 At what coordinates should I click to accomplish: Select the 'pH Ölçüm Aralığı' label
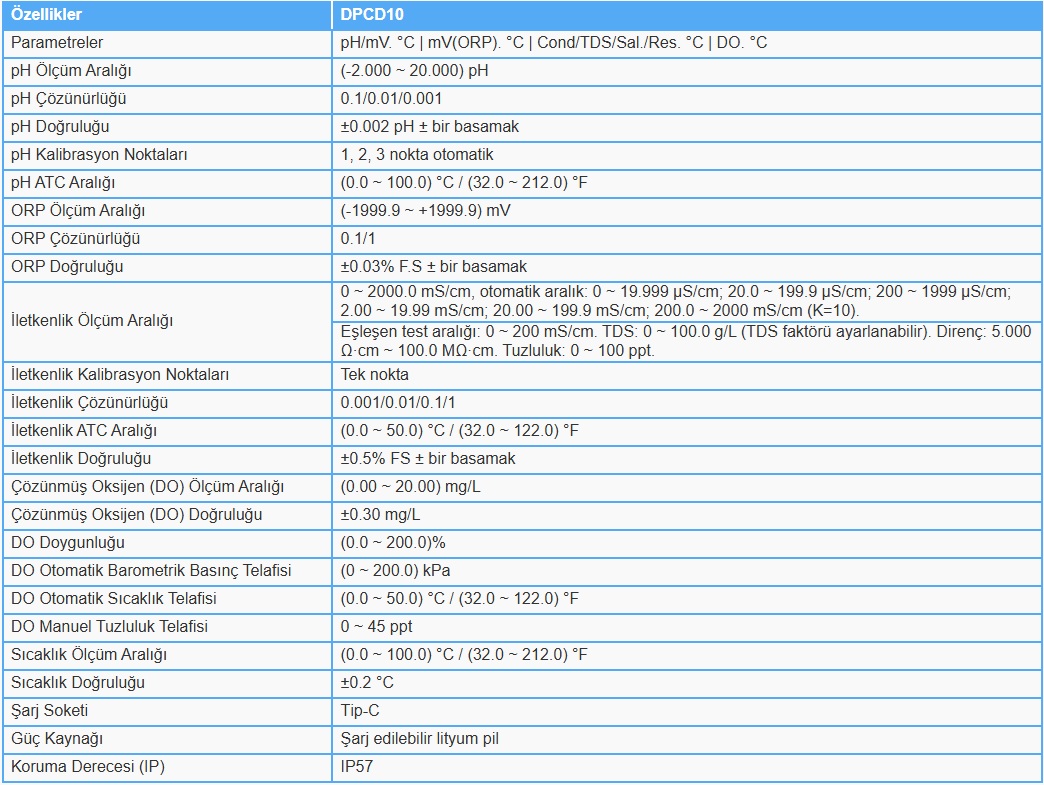pos(71,71)
